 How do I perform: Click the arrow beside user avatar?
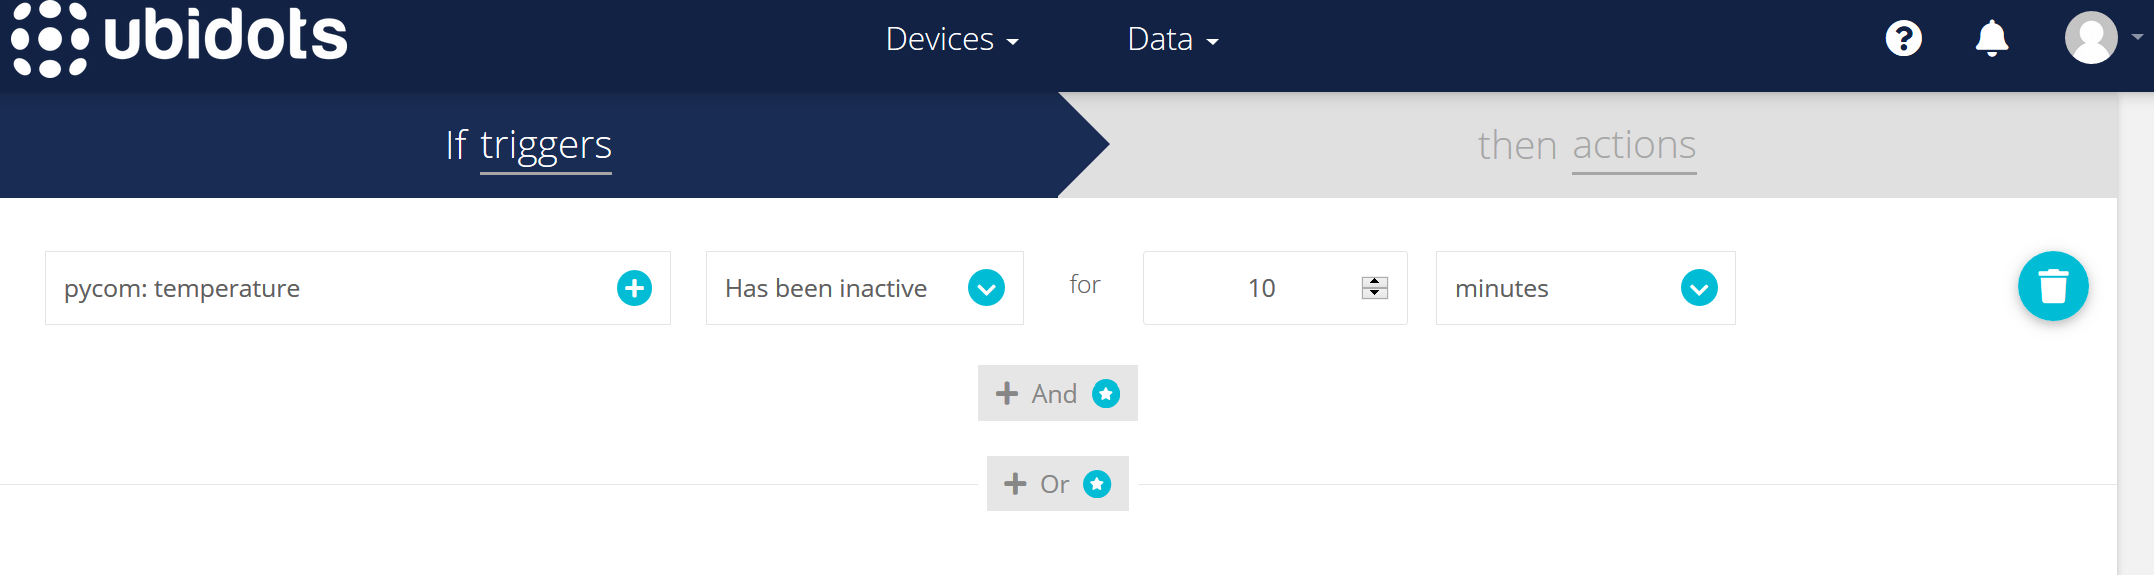[2138, 37]
